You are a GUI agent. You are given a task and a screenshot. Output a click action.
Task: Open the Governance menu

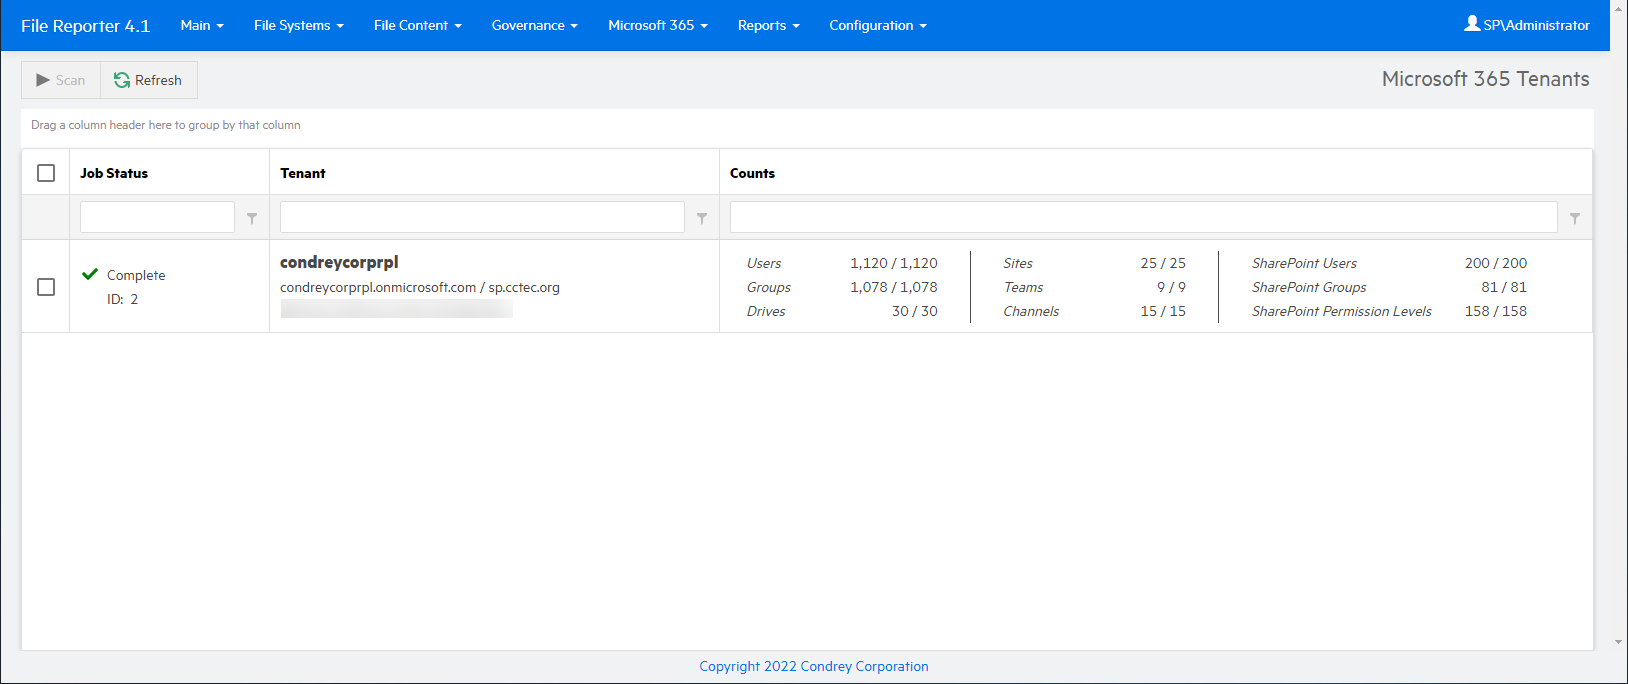[534, 25]
